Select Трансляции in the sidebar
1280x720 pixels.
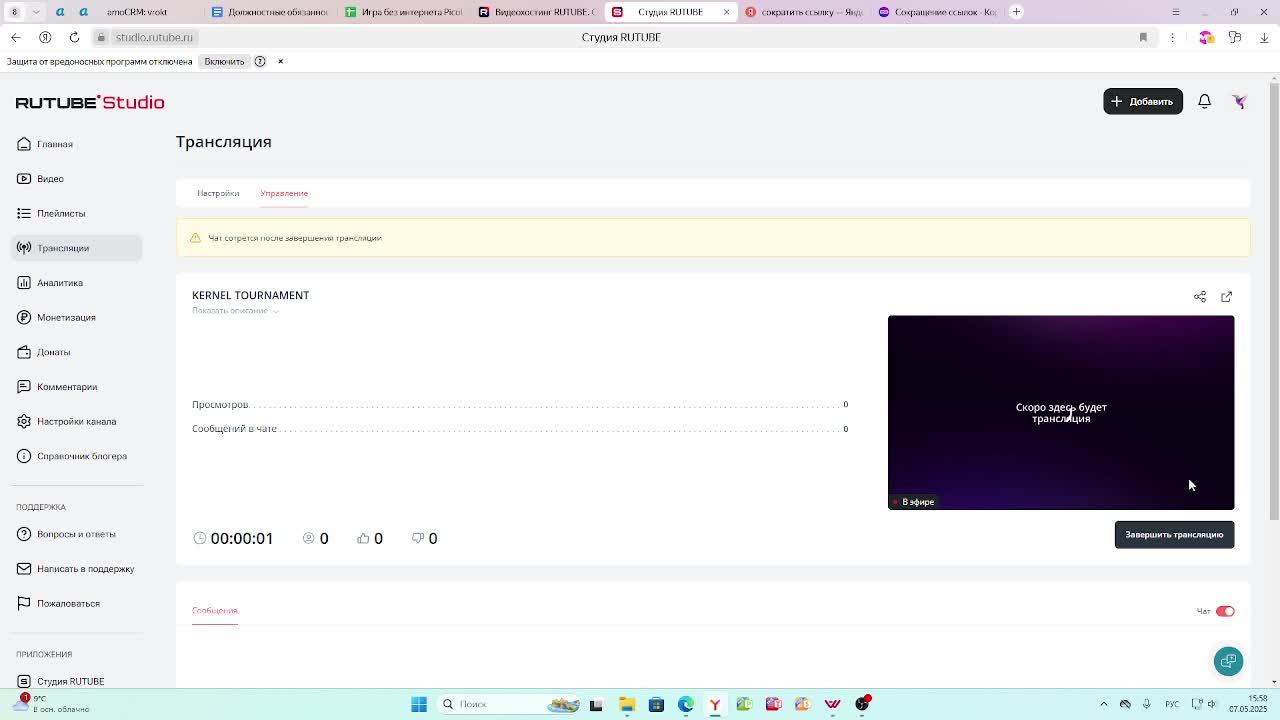(x=76, y=248)
